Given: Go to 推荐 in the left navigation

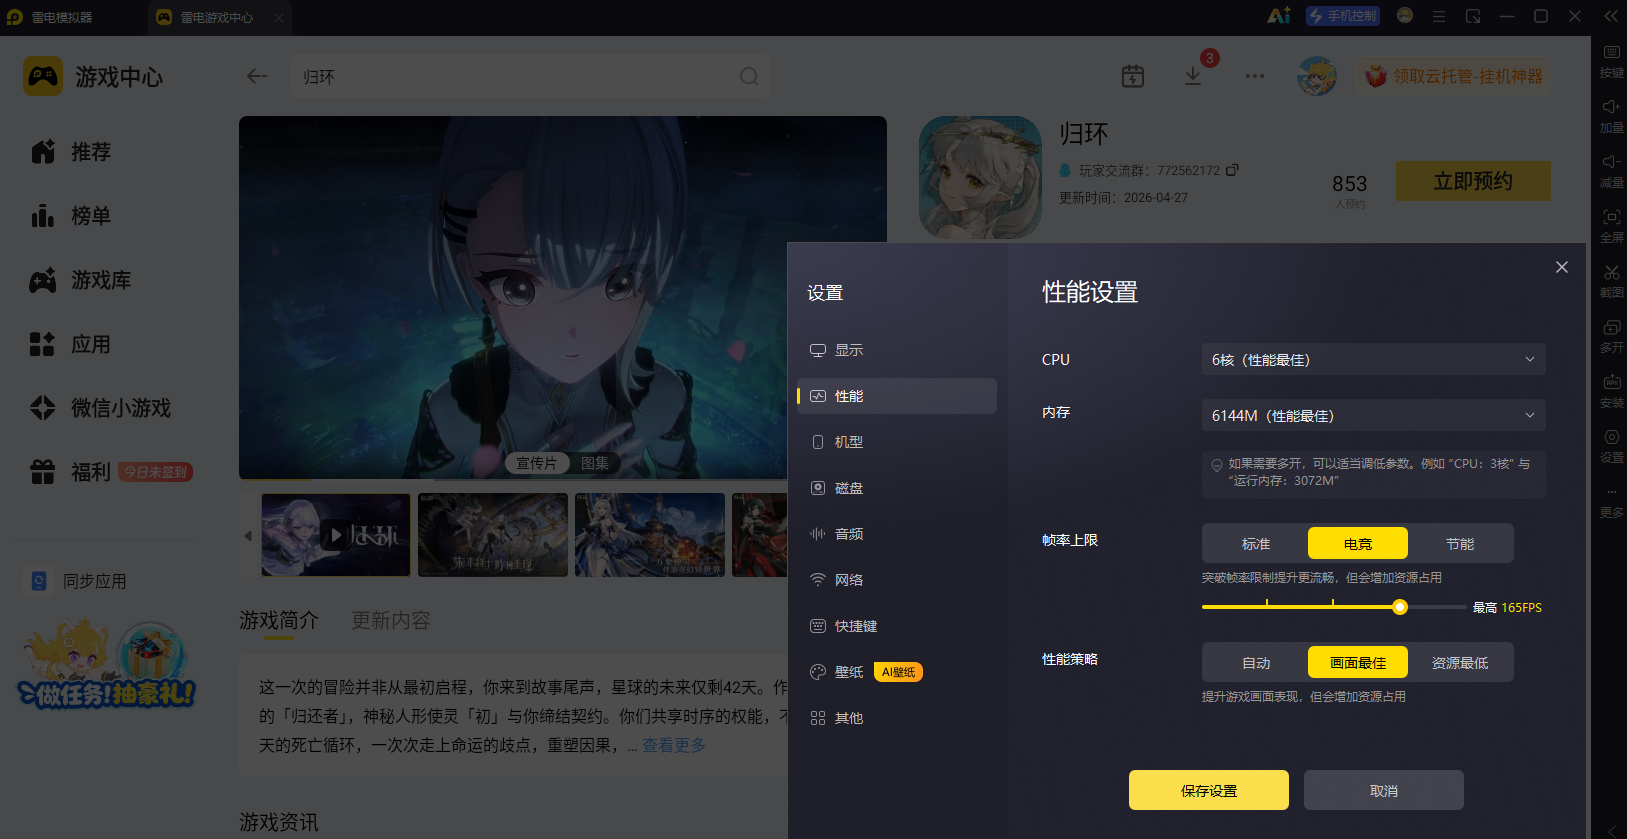Looking at the screenshot, I should tap(70, 152).
